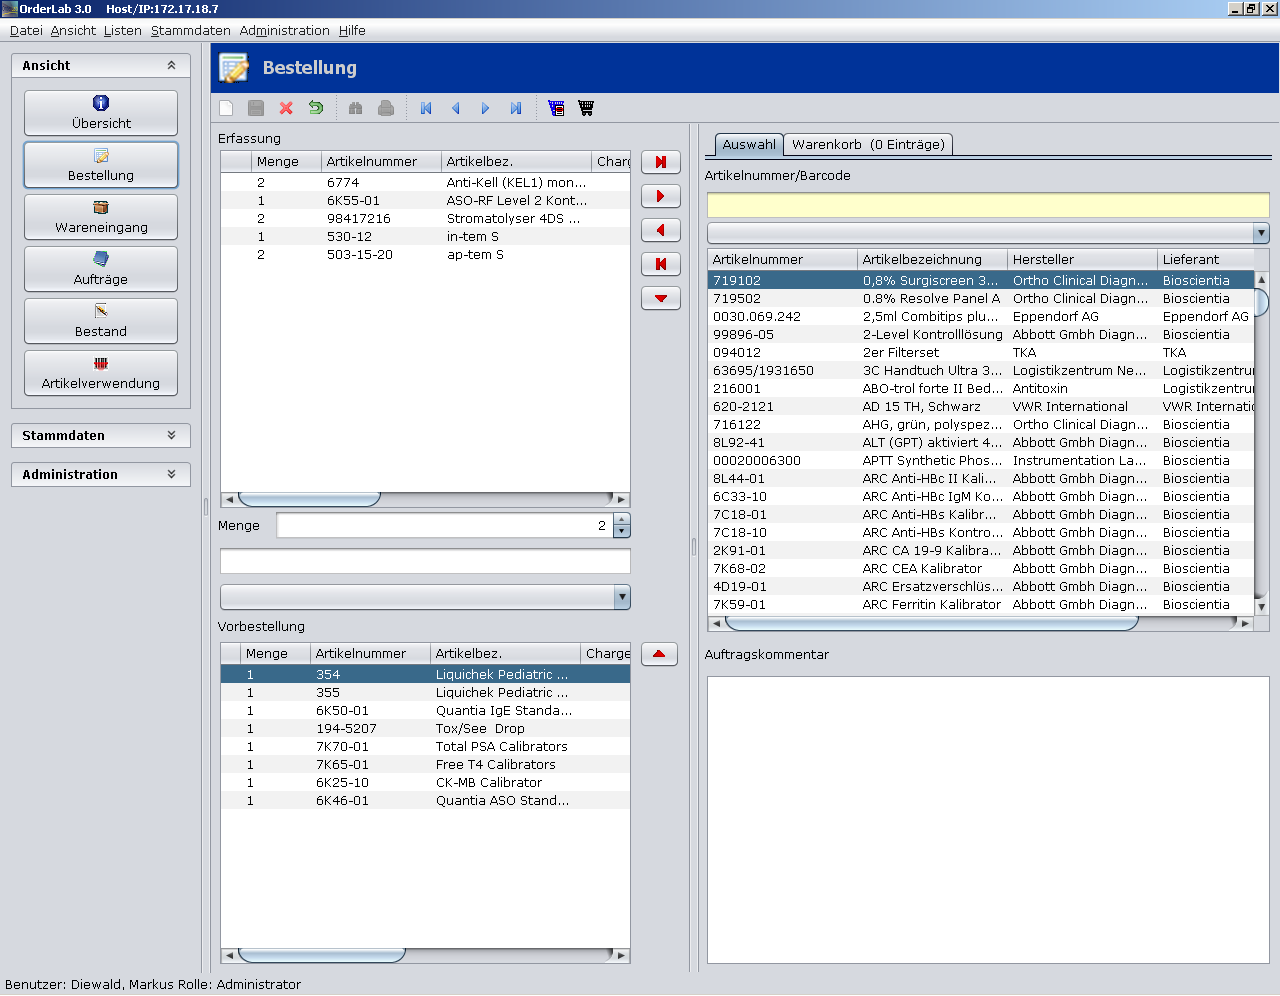Click the yellow Artikelnummer/Barcode input field
This screenshot has width=1280, height=996.
(987, 205)
